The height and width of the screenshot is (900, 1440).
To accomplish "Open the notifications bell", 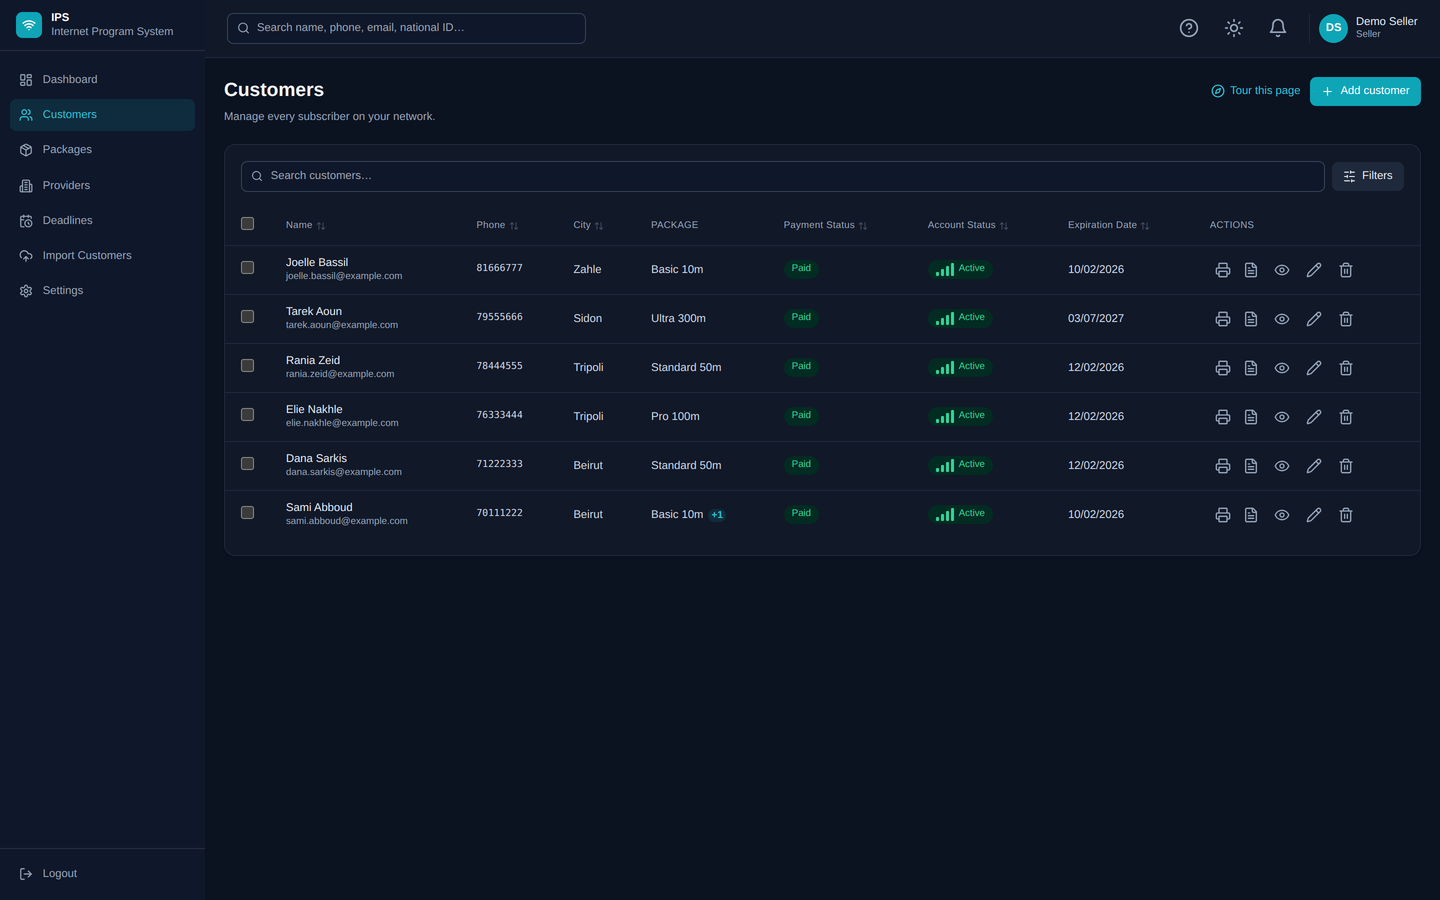I will [x=1278, y=28].
